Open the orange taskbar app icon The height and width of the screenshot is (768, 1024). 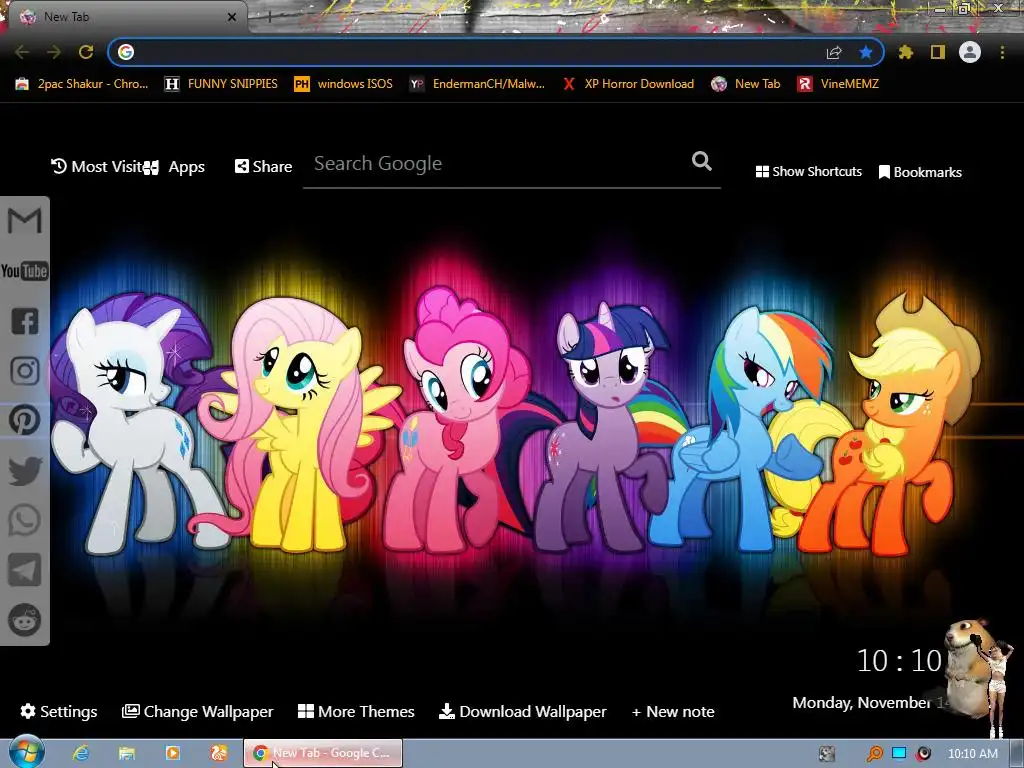coord(219,753)
